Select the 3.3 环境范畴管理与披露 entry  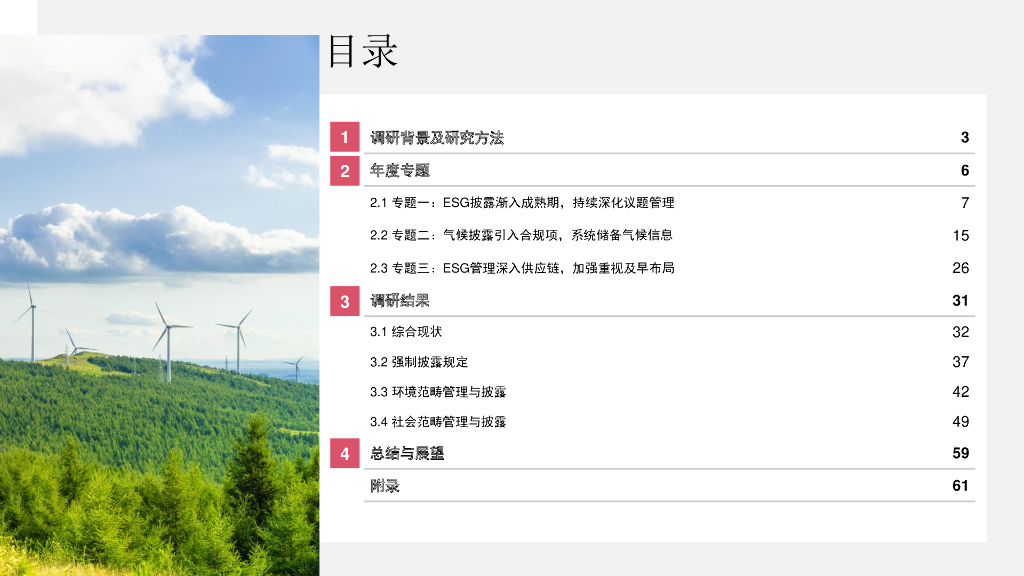tap(438, 392)
